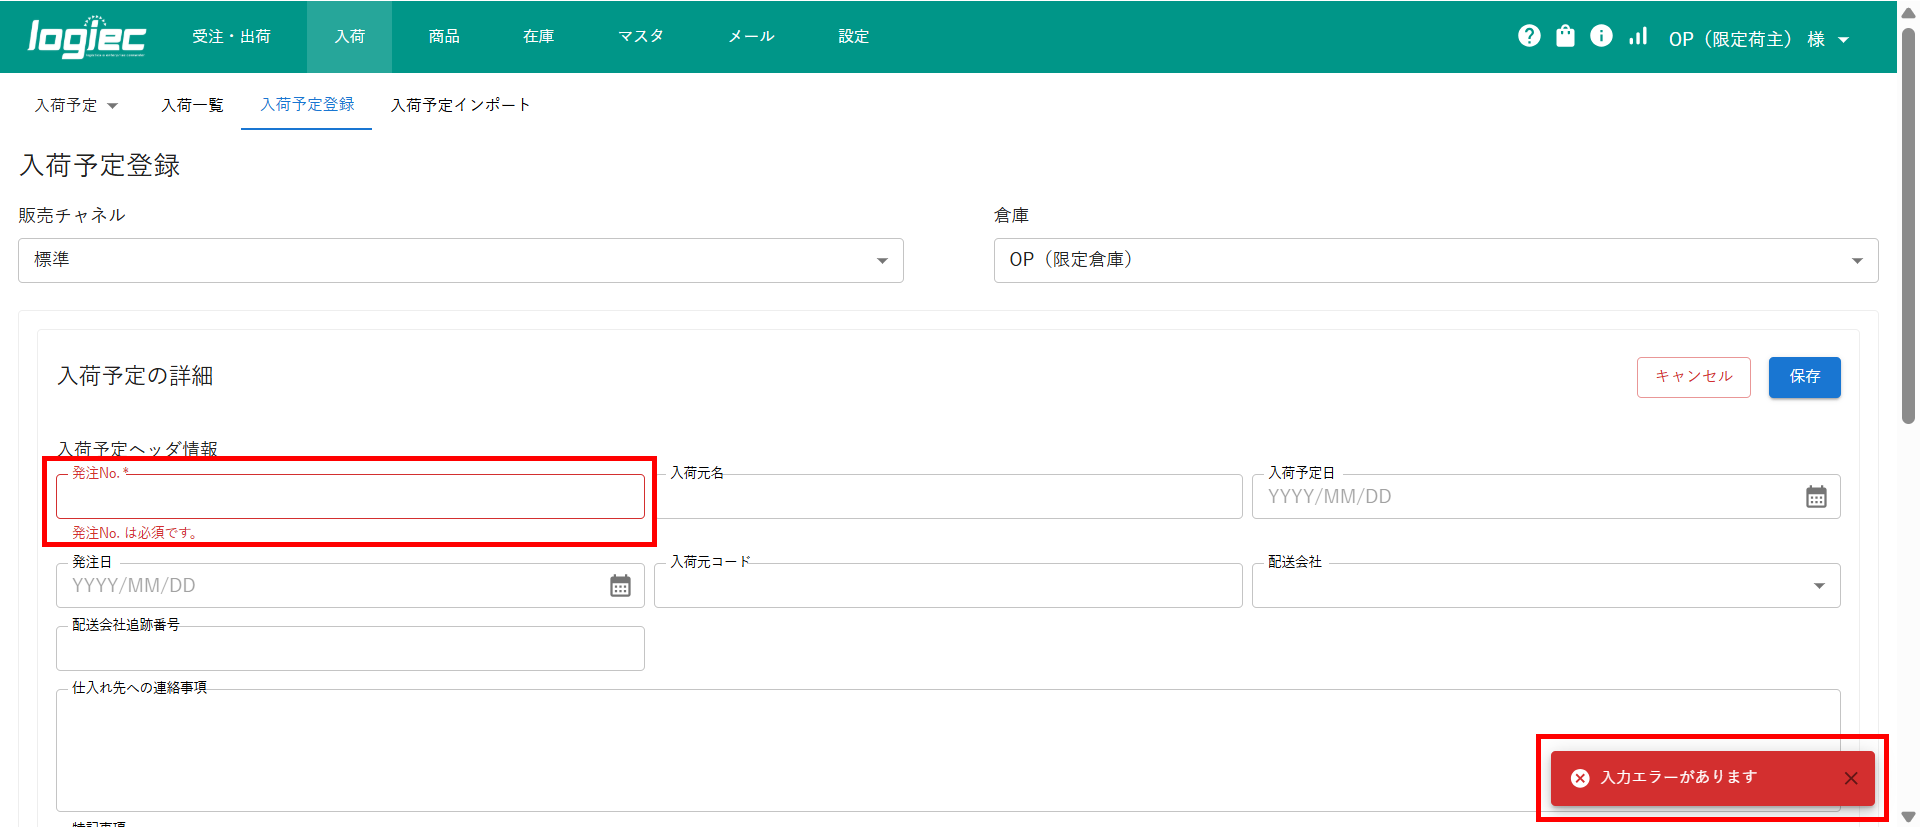Click the shopping bag icon in header
The image size is (1920, 827).
point(1565,36)
